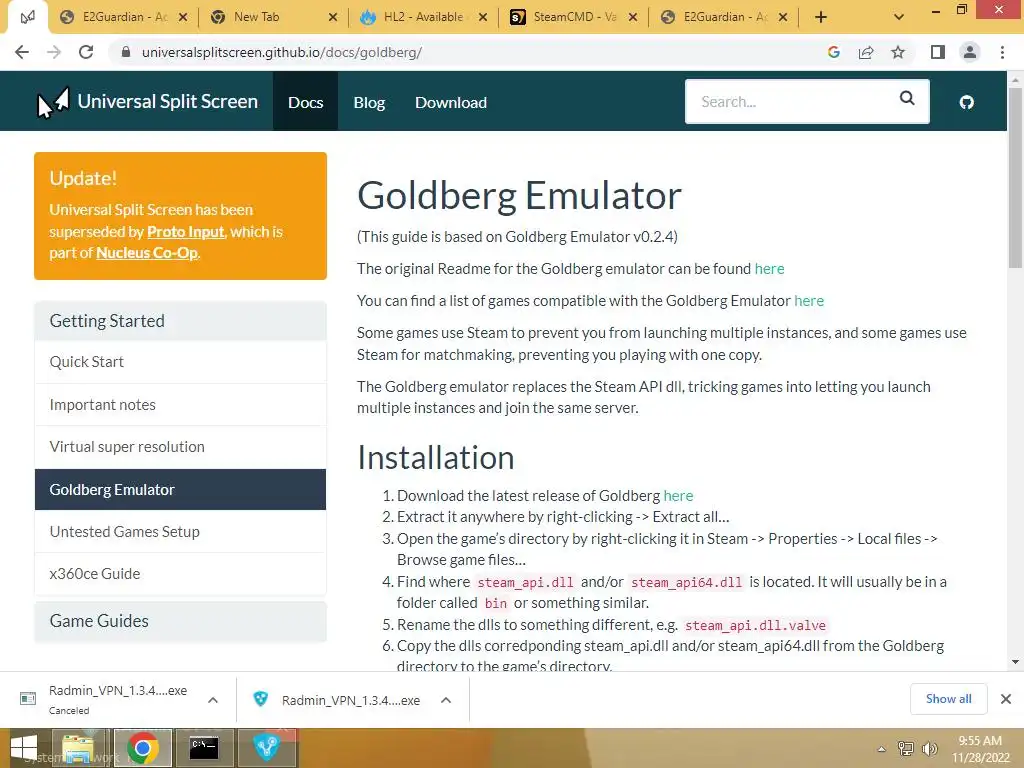Screen dimensions: 1024x768
Task: Click the volume speaker tray icon
Action: coord(929,749)
